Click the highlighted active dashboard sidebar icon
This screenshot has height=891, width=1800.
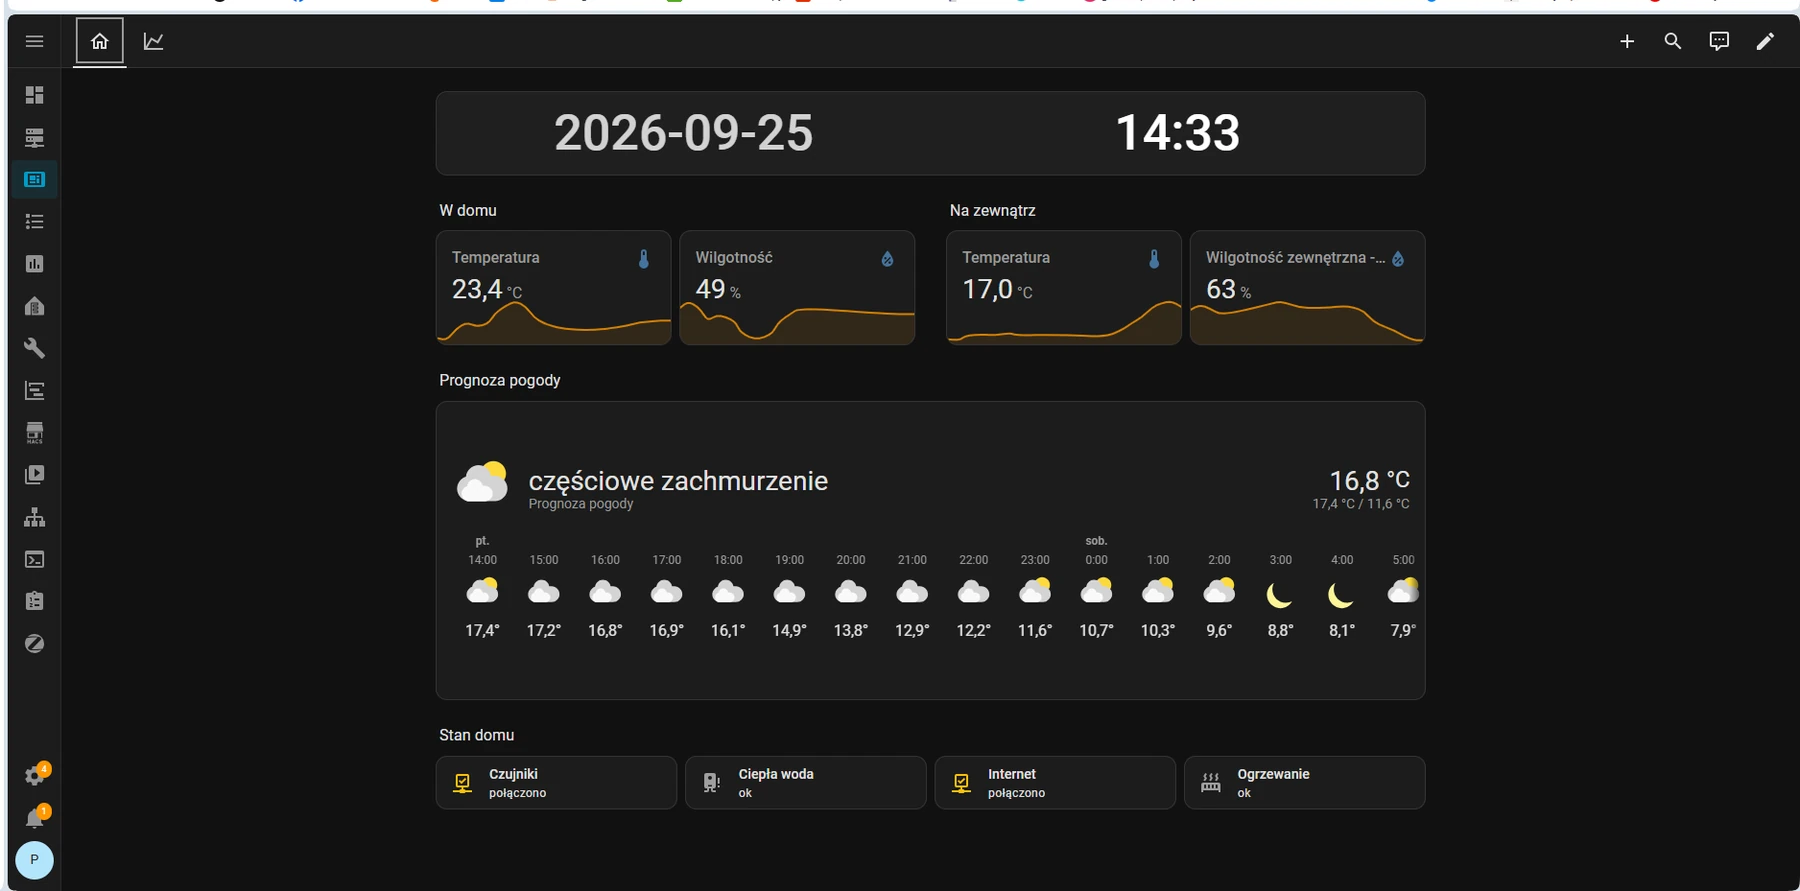pyautogui.click(x=34, y=179)
